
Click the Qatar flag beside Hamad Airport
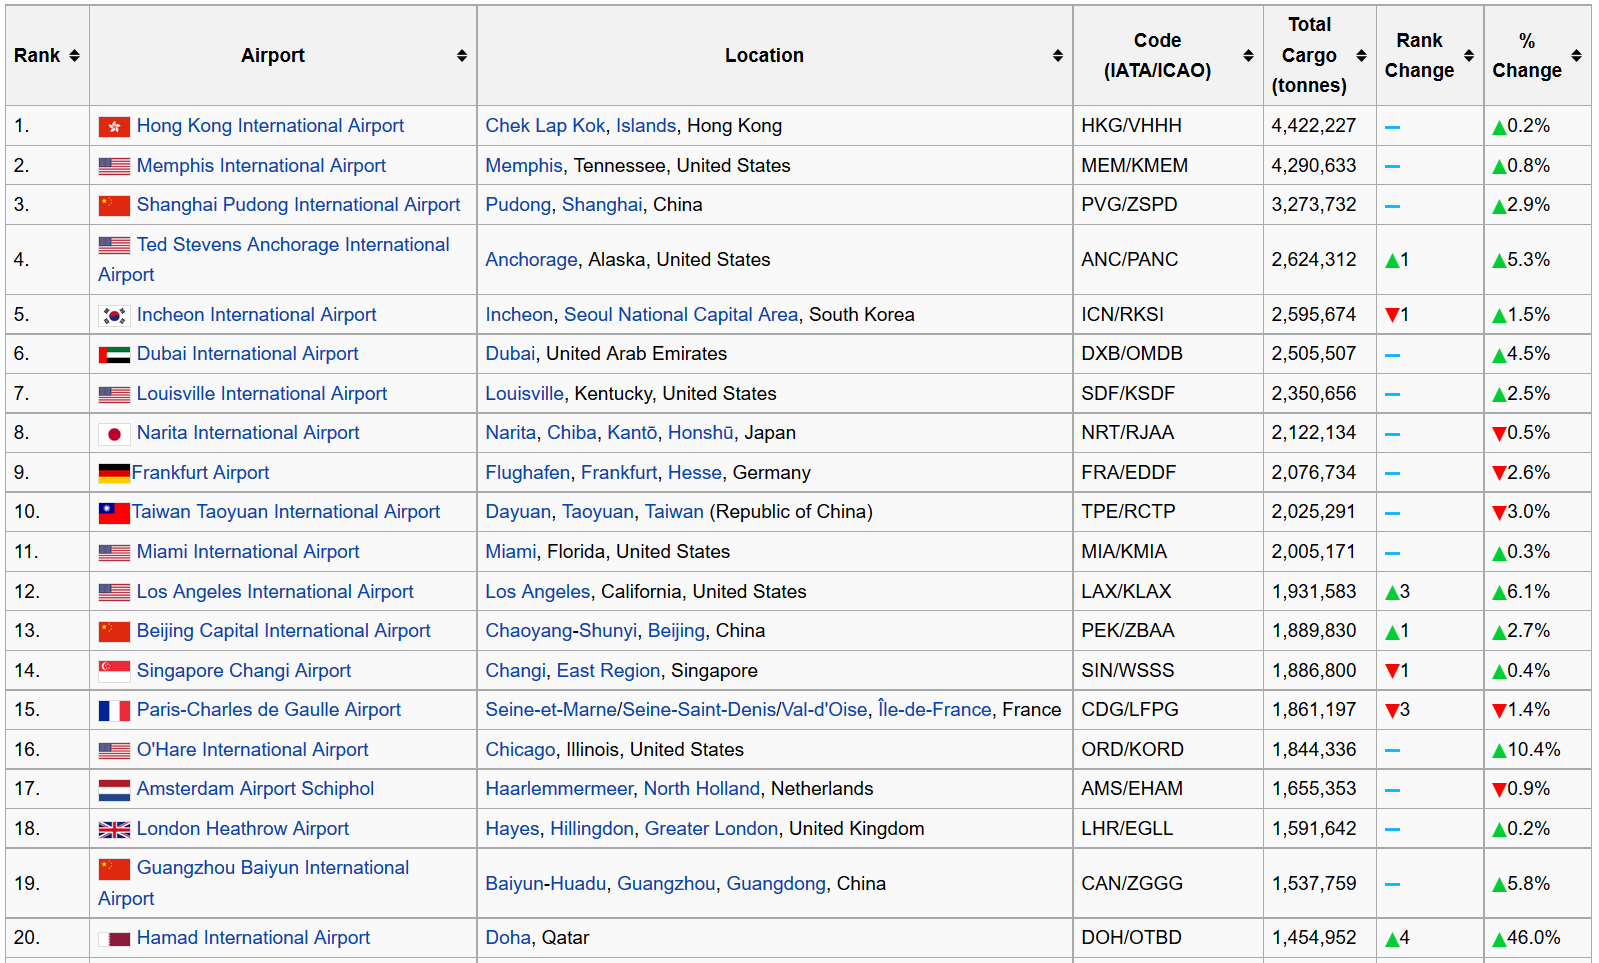click(x=114, y=939)
